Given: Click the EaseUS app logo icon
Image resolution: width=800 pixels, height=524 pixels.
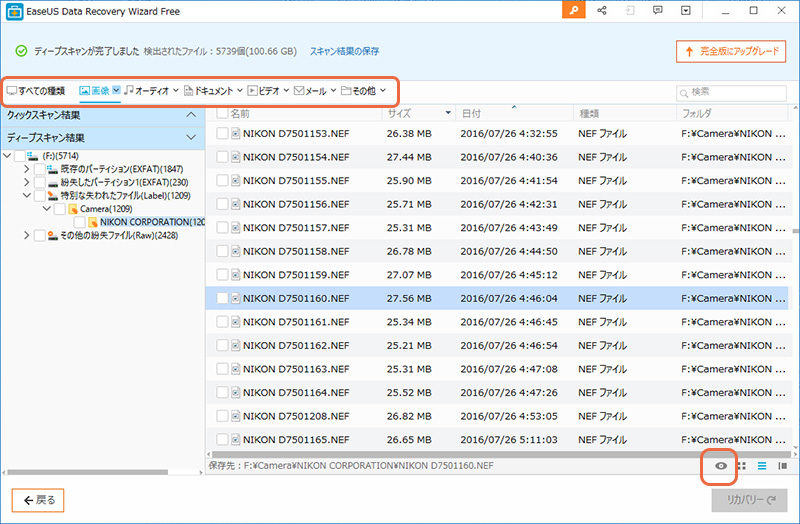Looking at the screenshot, I should 14,12.
